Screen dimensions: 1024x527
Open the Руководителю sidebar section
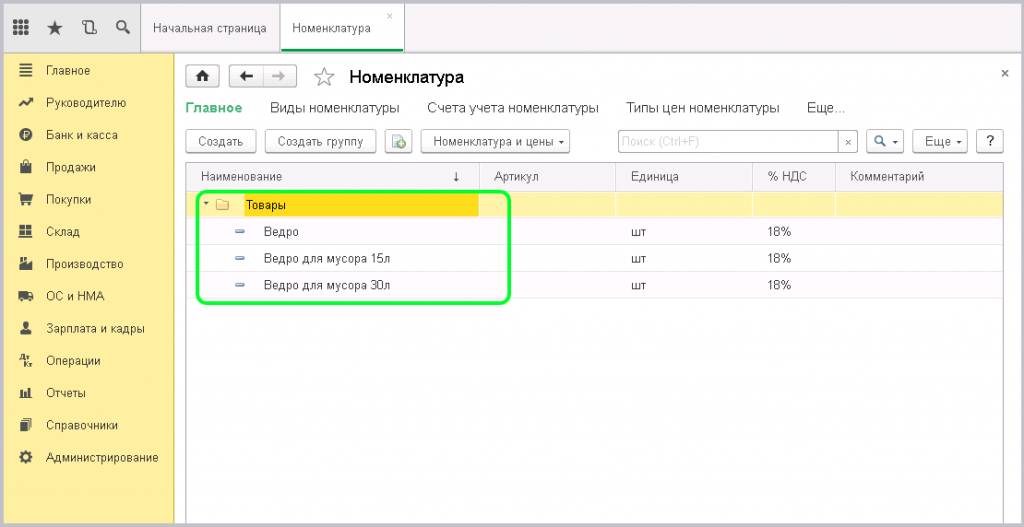click(86, 103)
